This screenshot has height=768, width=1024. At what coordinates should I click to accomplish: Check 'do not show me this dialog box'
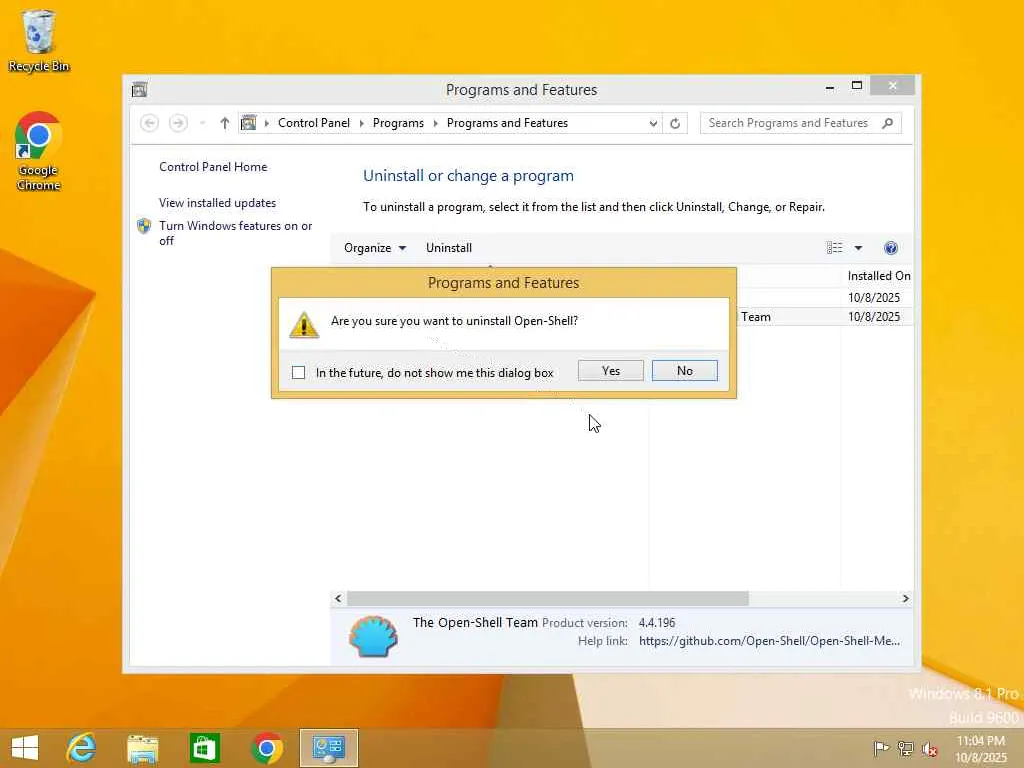tap(298, 373)
